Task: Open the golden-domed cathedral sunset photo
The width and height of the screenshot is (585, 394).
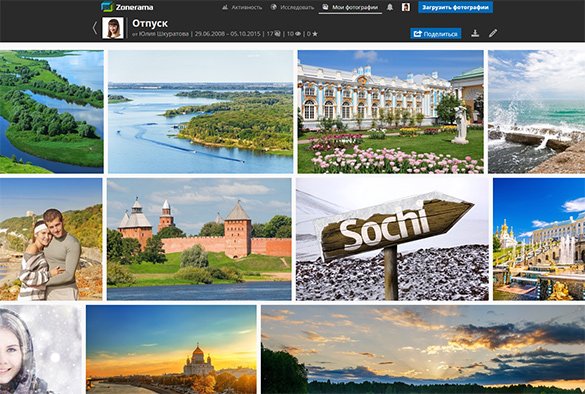Action: pyautogui.click(x=171, y=350)
